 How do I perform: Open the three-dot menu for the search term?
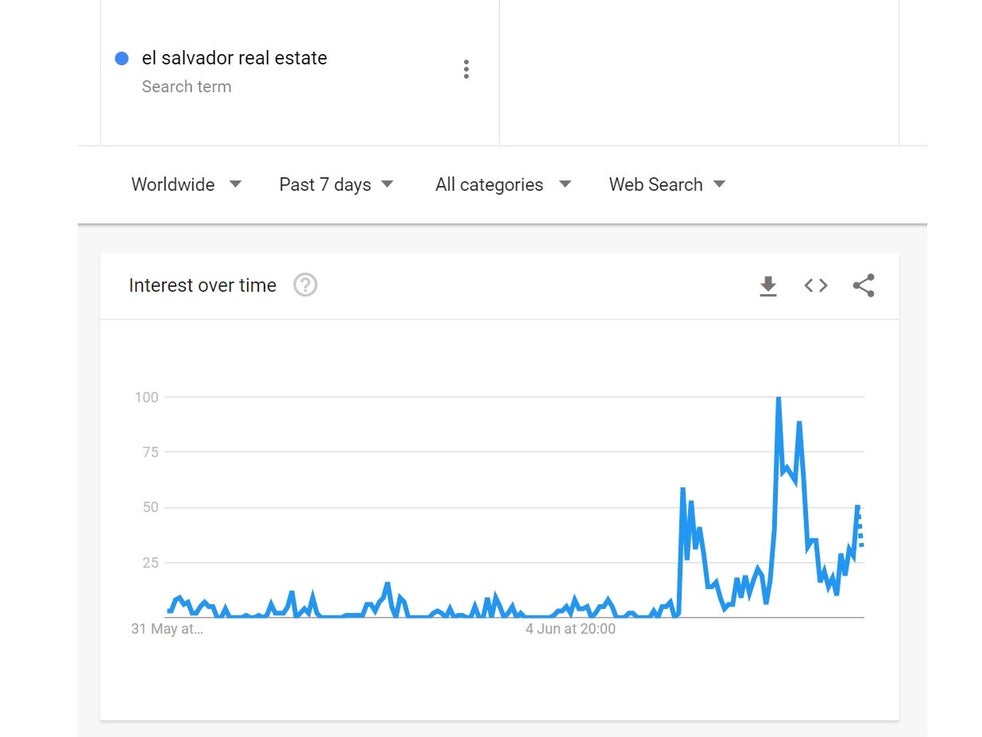(x=466, y=69)
